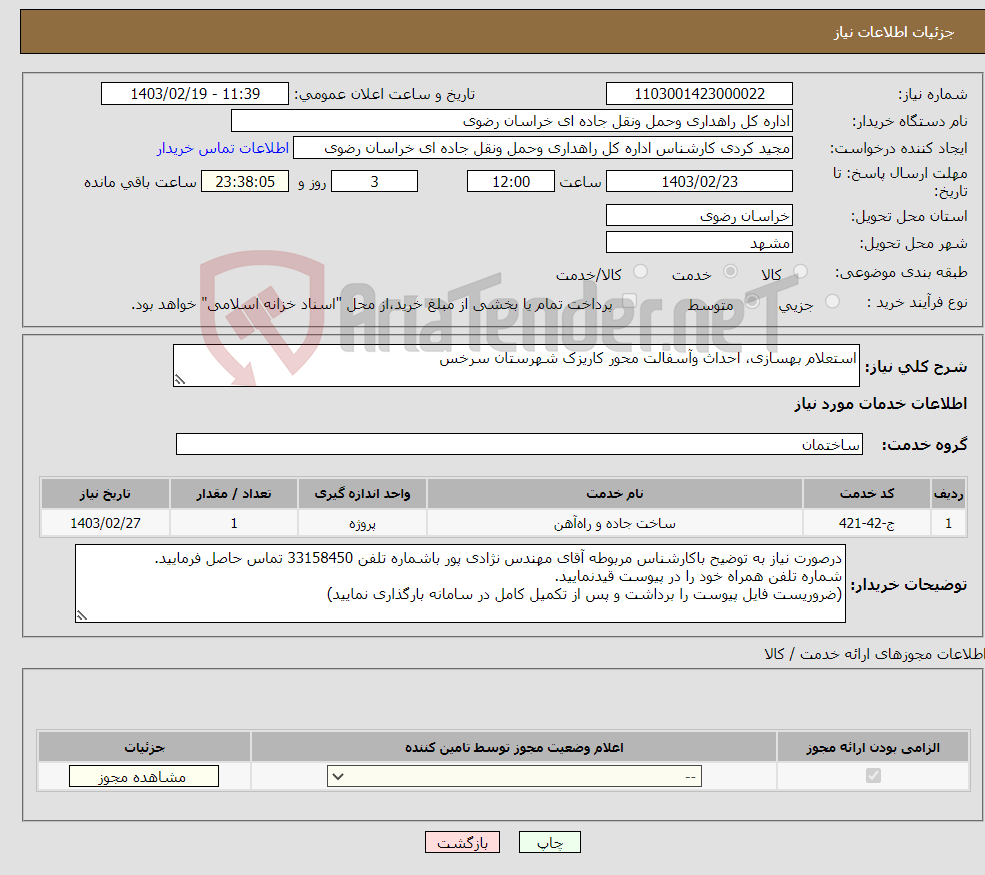Click the province field خراسان رضوی
The image size is (985, 875).
tap(699, 215)
